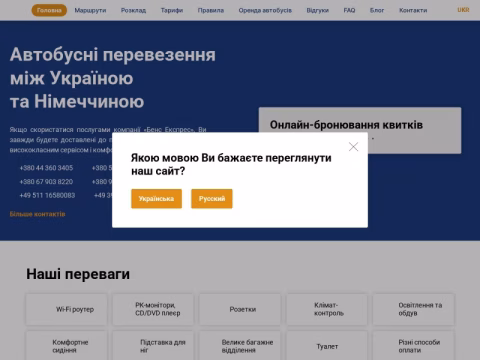Click FAQ in the navigation bar
Viewport: 480px width, 360px height.
point(349,10)
